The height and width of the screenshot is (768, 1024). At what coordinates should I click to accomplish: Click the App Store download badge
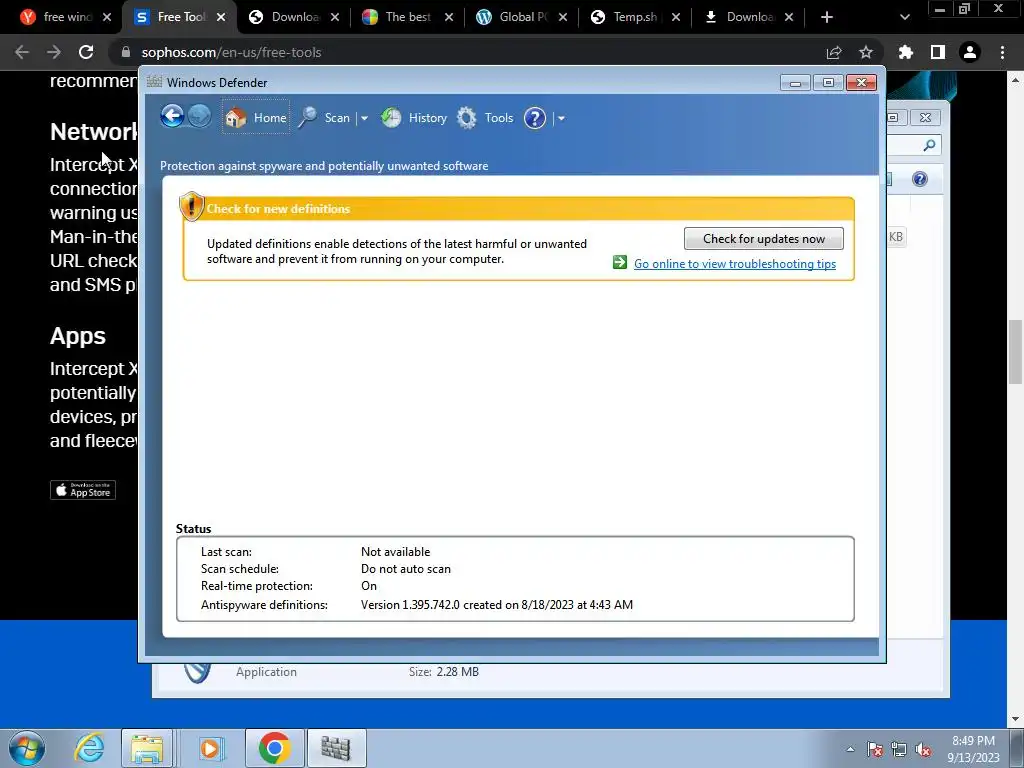coord(83,490)
